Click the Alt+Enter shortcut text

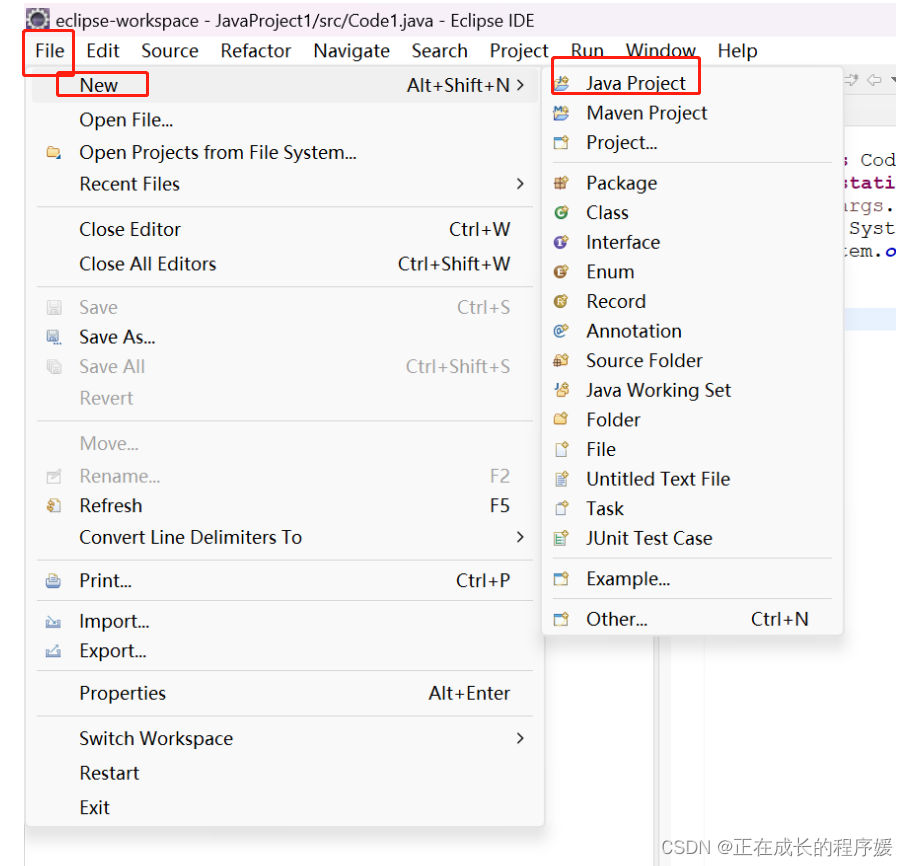469,693
